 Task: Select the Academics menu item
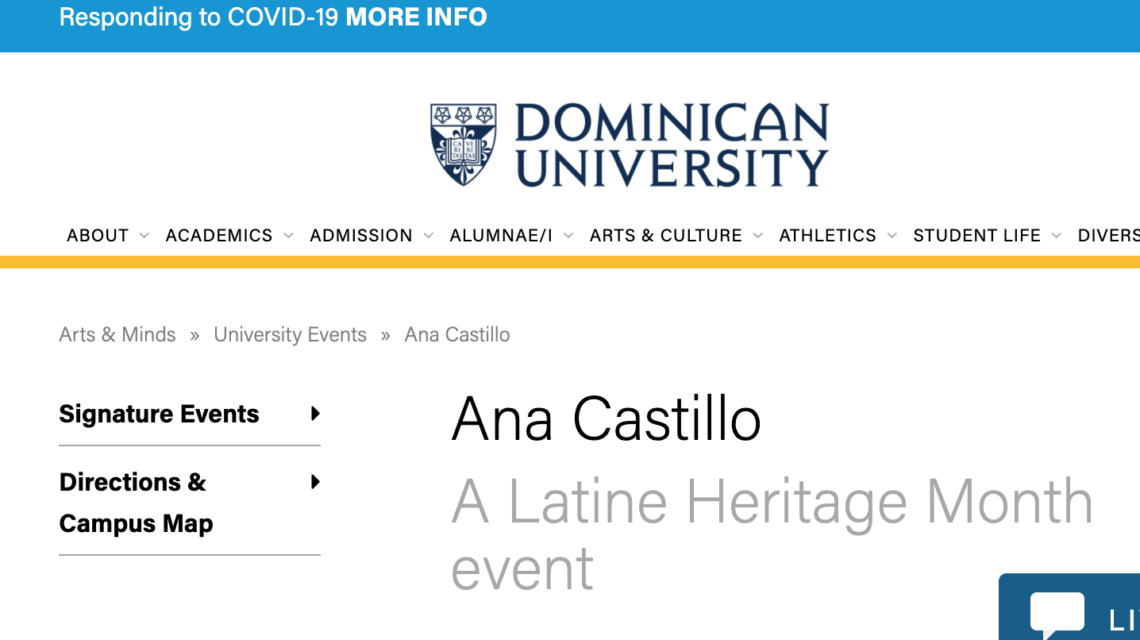219,236
